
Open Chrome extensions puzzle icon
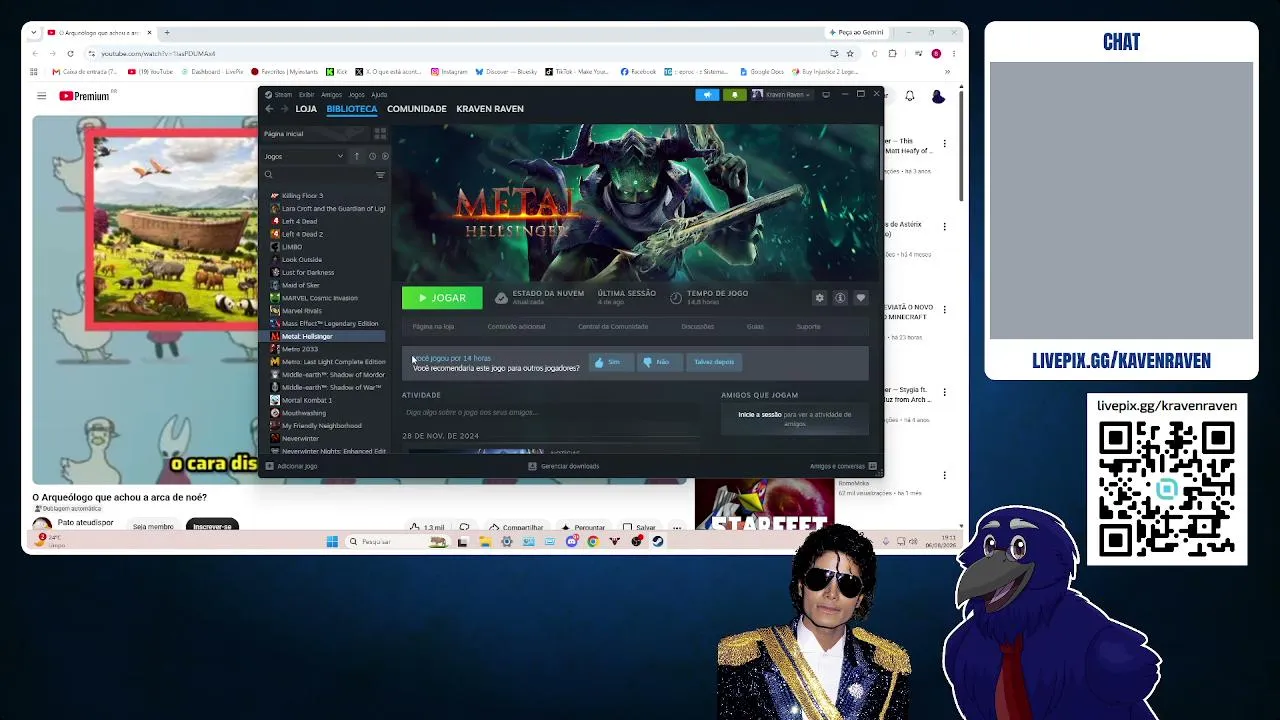(x=893, y=53)
